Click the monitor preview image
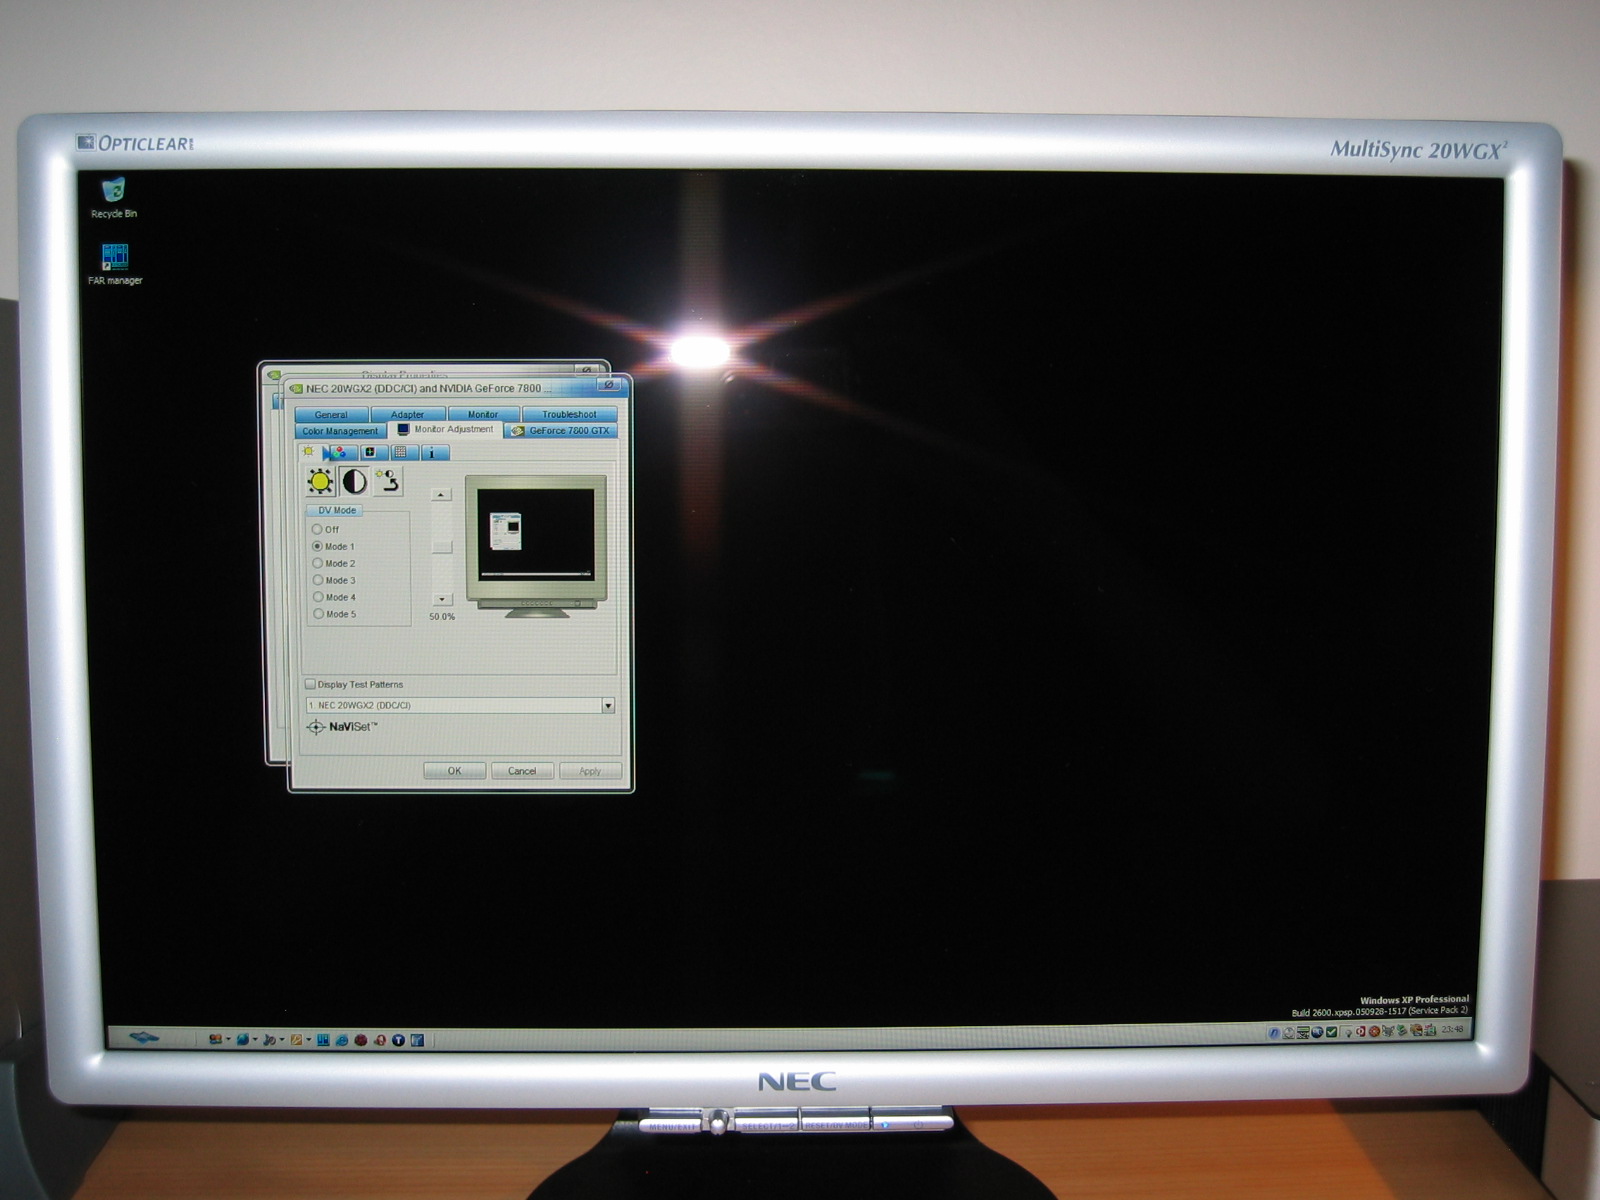 click(x=536, y=546)
